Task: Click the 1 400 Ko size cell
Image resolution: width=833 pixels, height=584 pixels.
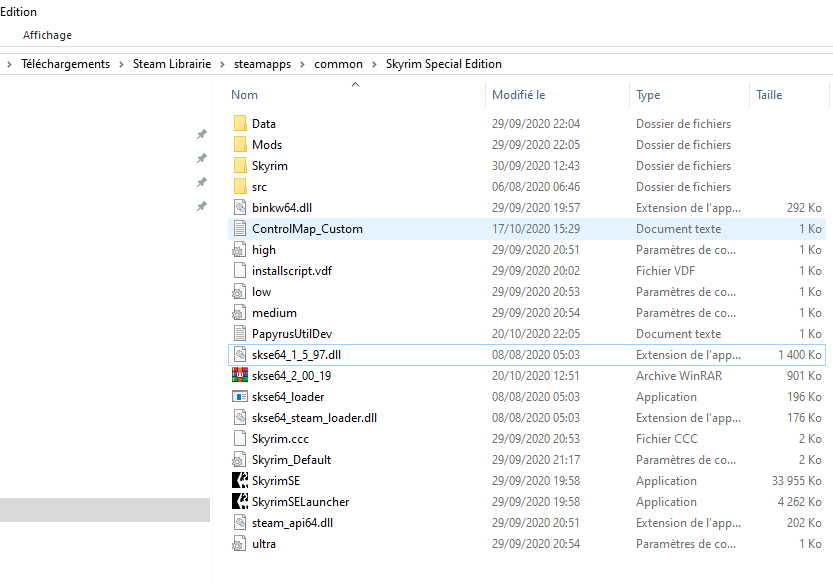Action: point(800,354)
